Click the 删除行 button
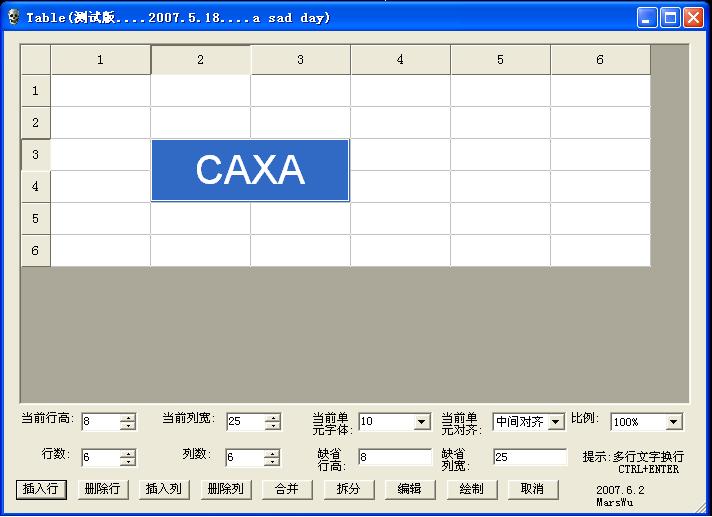712x517 pixels. 103,489
